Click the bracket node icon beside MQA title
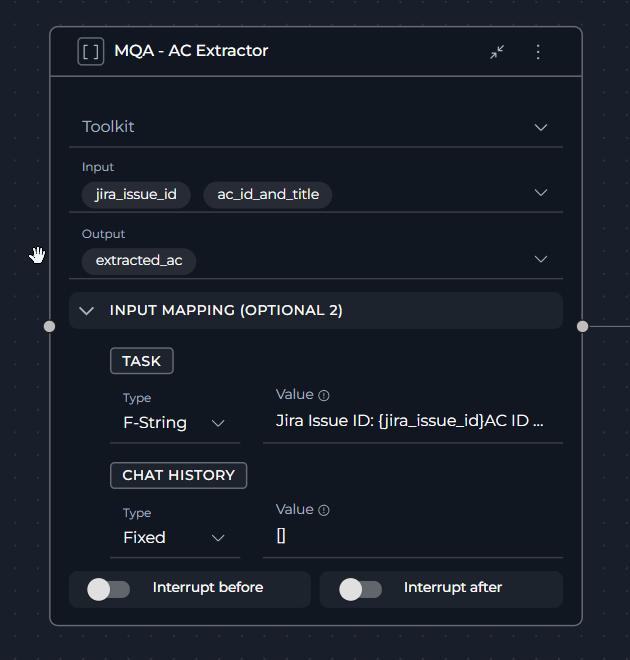The image size is (630, 660). tap(91, 52)
